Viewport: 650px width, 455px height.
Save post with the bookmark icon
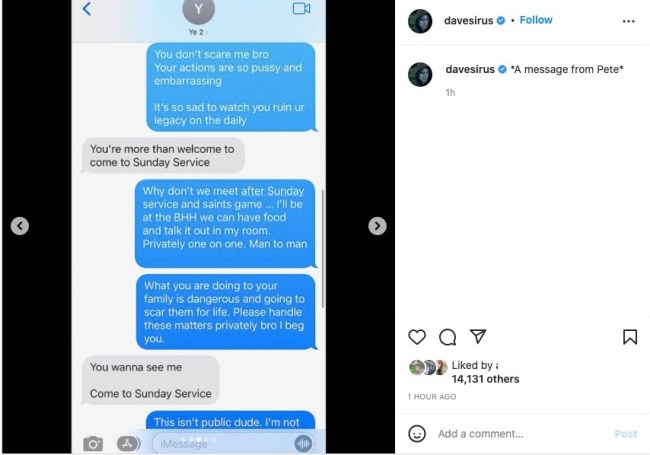[x=630, y=336]
